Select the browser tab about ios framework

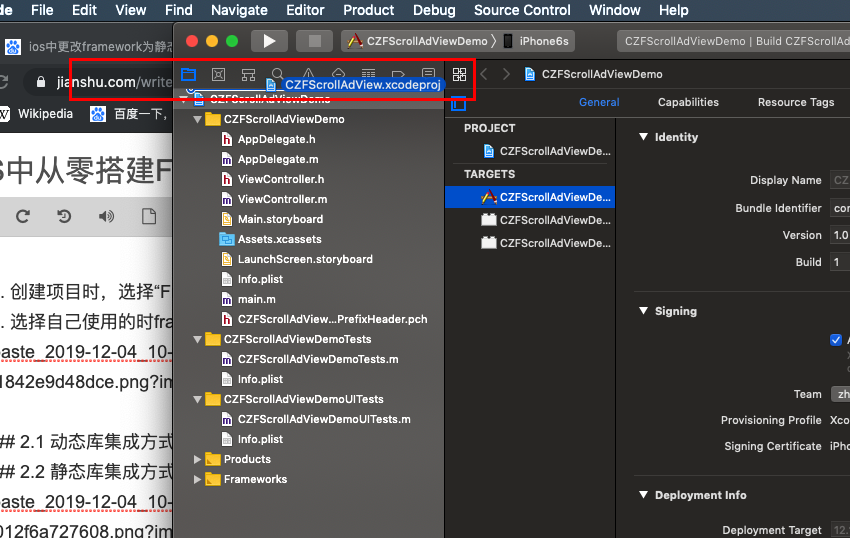89,47
